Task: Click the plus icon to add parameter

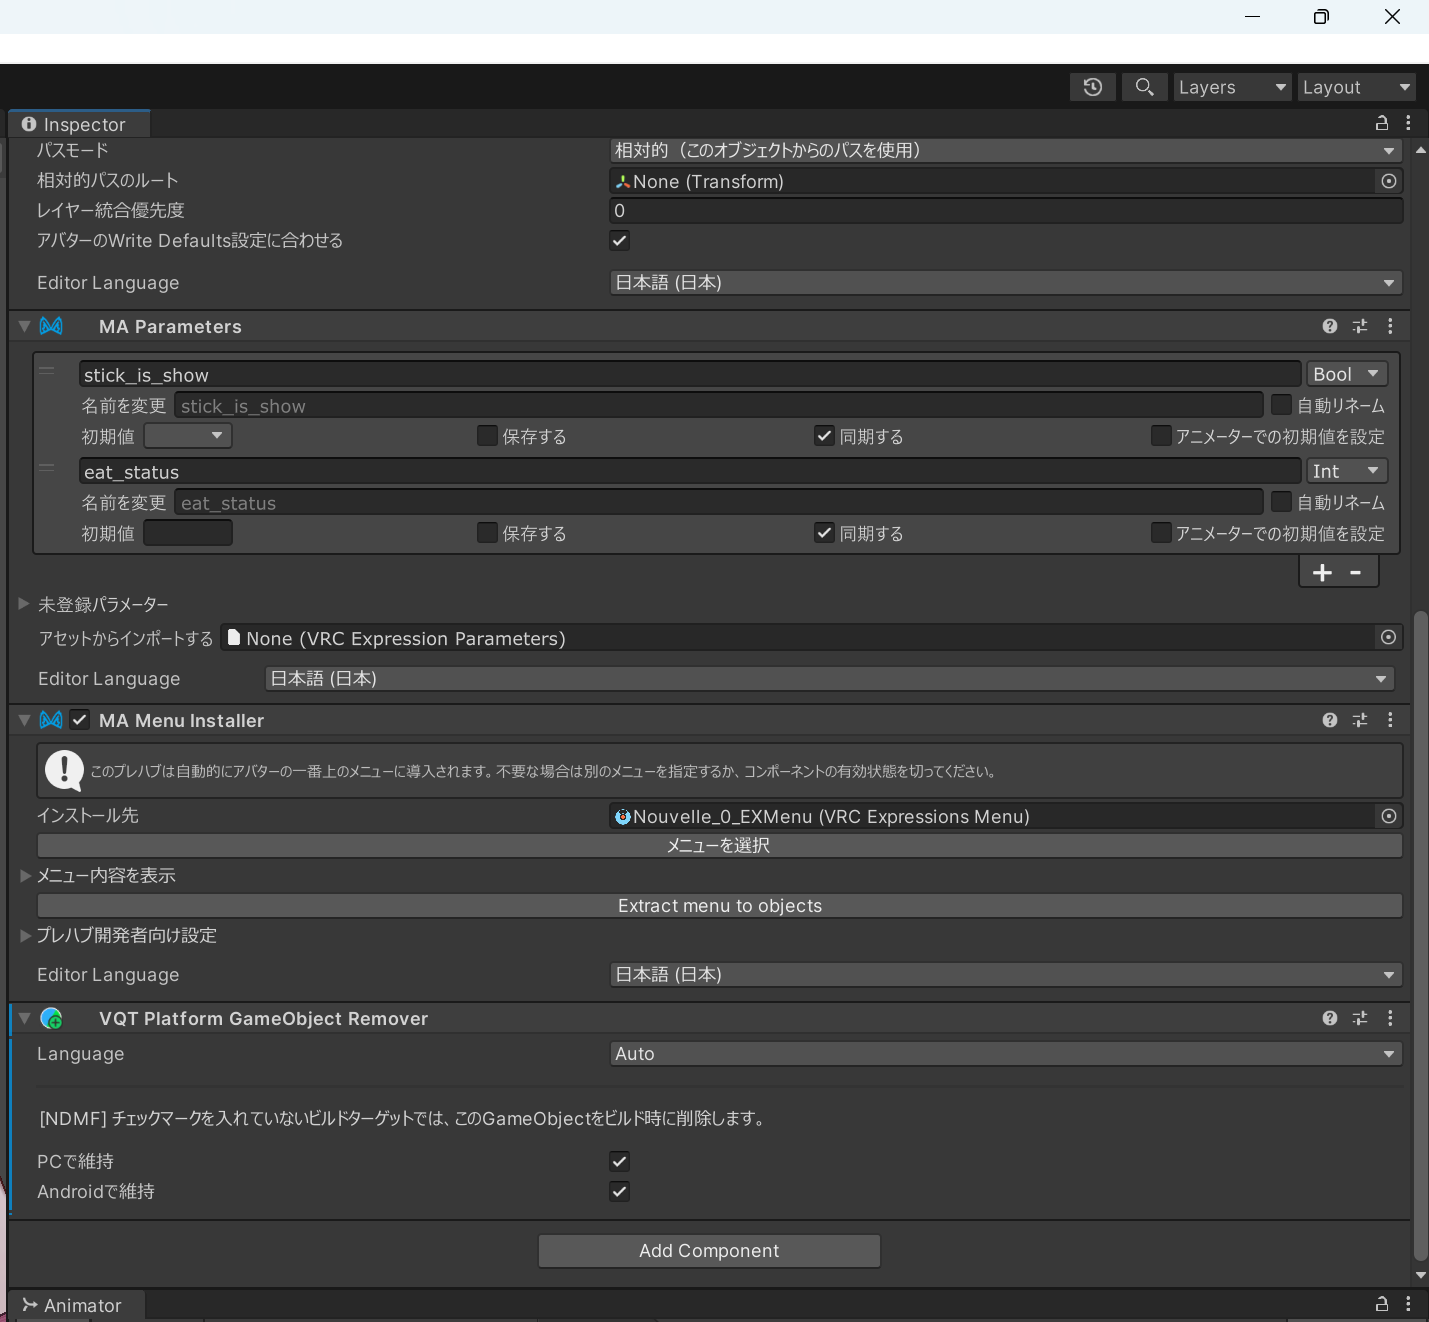Action: 1322,572
